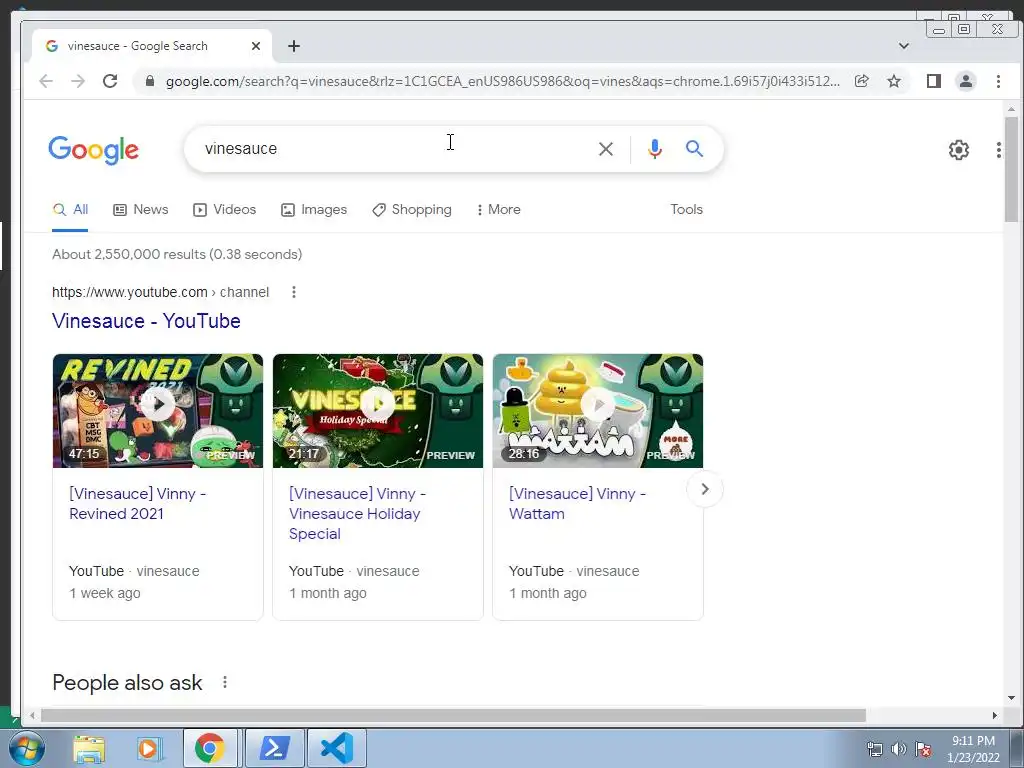Screen dimensions: 1024x768
Task: View site information padlock icon
Action: click(x=150, y=81)
